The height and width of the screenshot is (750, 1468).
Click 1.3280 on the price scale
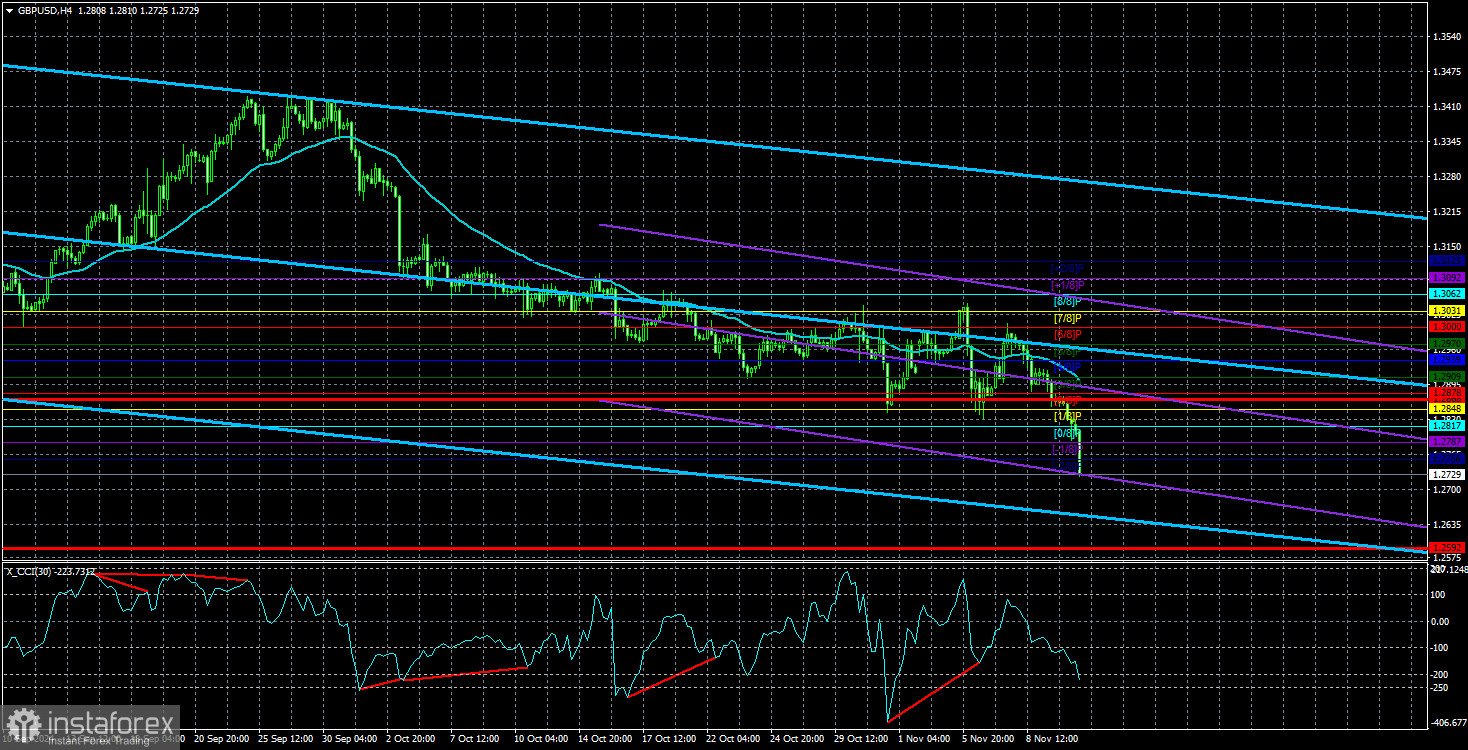coord(1448,177)
